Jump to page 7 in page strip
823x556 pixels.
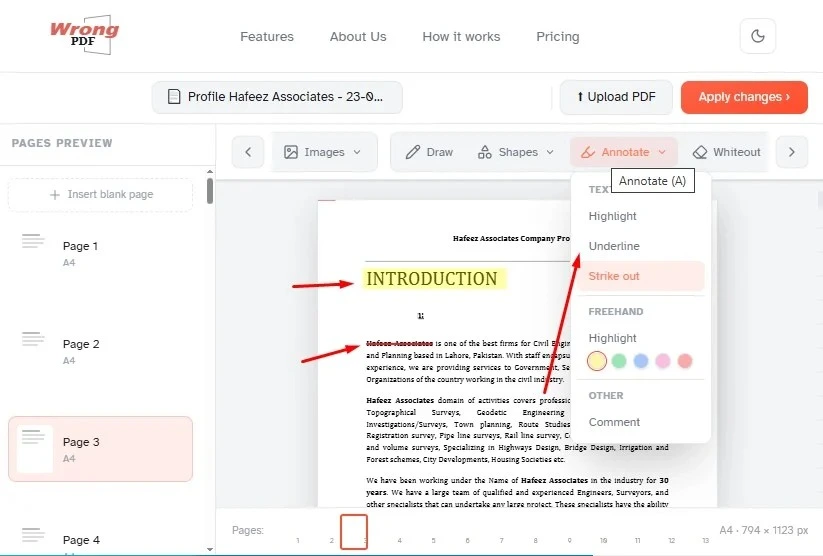pyautogui.click(x=501, y=540)
